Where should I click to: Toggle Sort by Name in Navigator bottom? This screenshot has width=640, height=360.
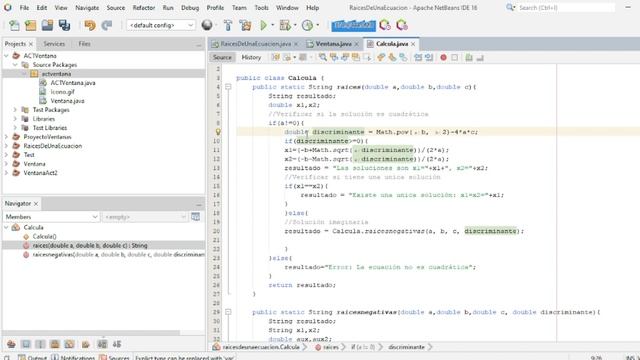(x=102, y=344)
